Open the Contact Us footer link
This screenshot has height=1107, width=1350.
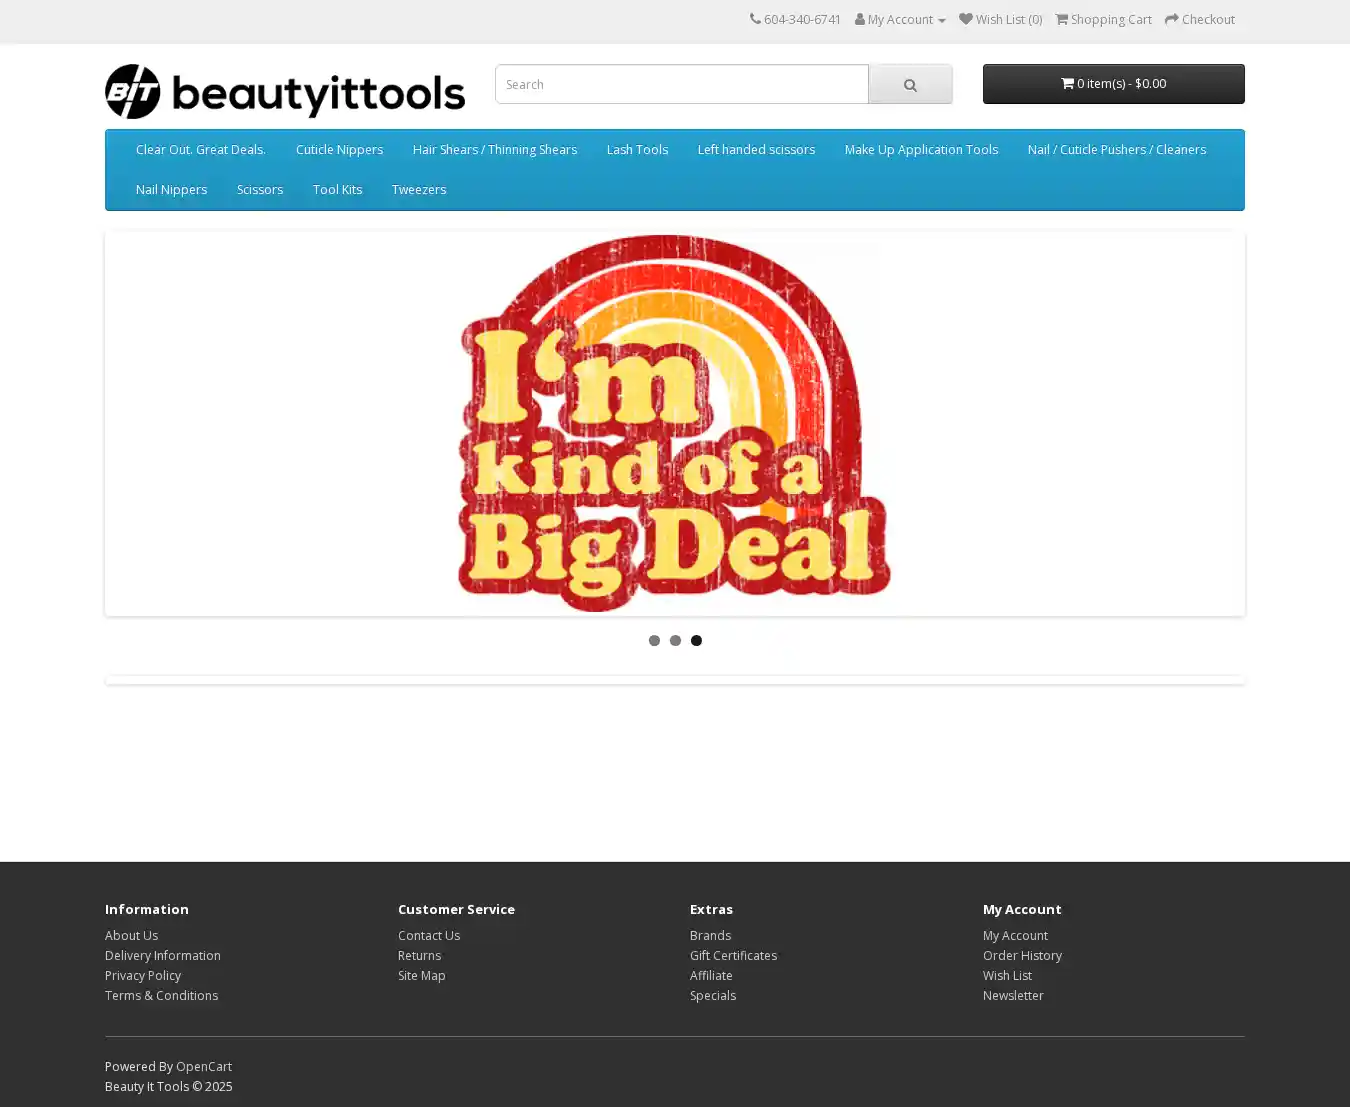[429, 936]
